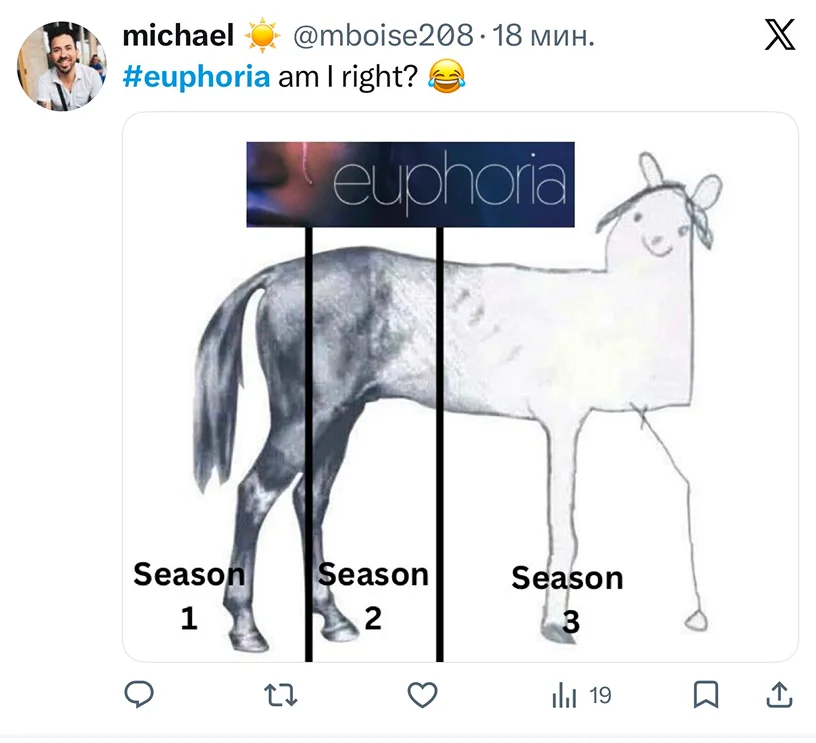Click the repost arrows icon

coord(280,695)
